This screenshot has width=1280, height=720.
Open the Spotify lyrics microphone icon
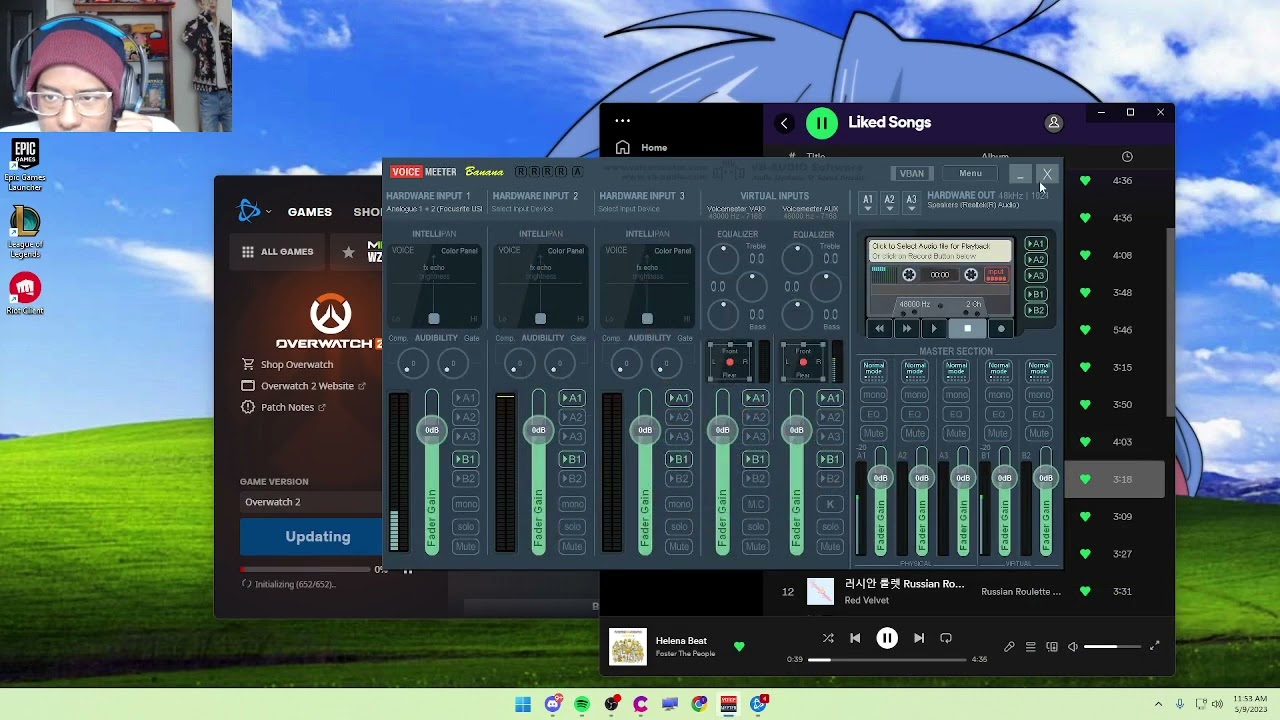pos(1009,647)
